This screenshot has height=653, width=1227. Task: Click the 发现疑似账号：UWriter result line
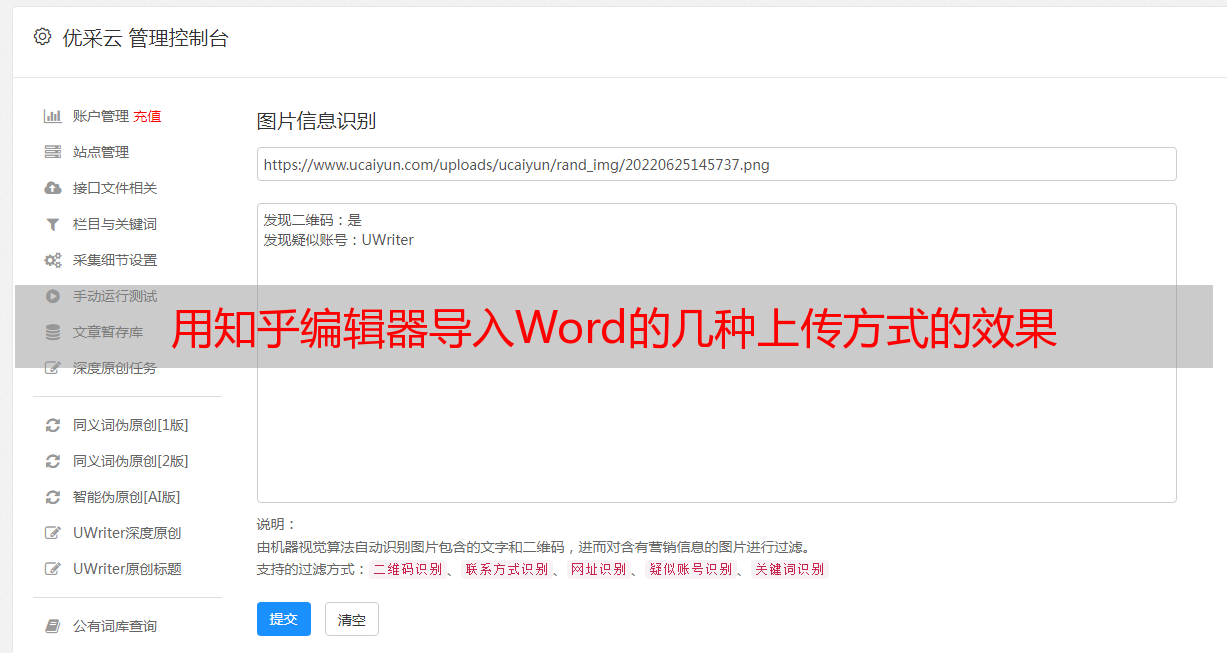pyautogui.click(x=339, y=240)
